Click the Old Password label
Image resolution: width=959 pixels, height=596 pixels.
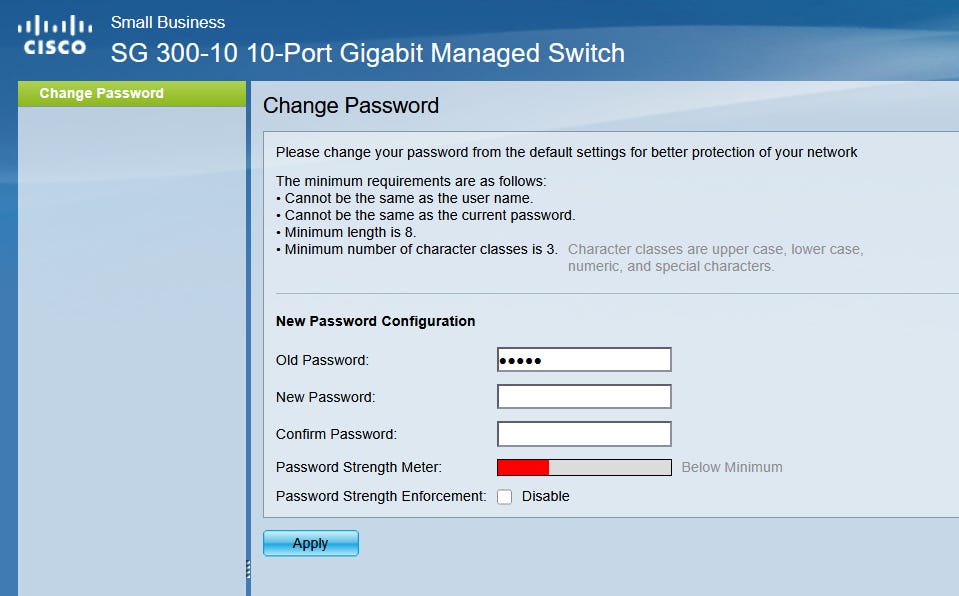[322, 360]
